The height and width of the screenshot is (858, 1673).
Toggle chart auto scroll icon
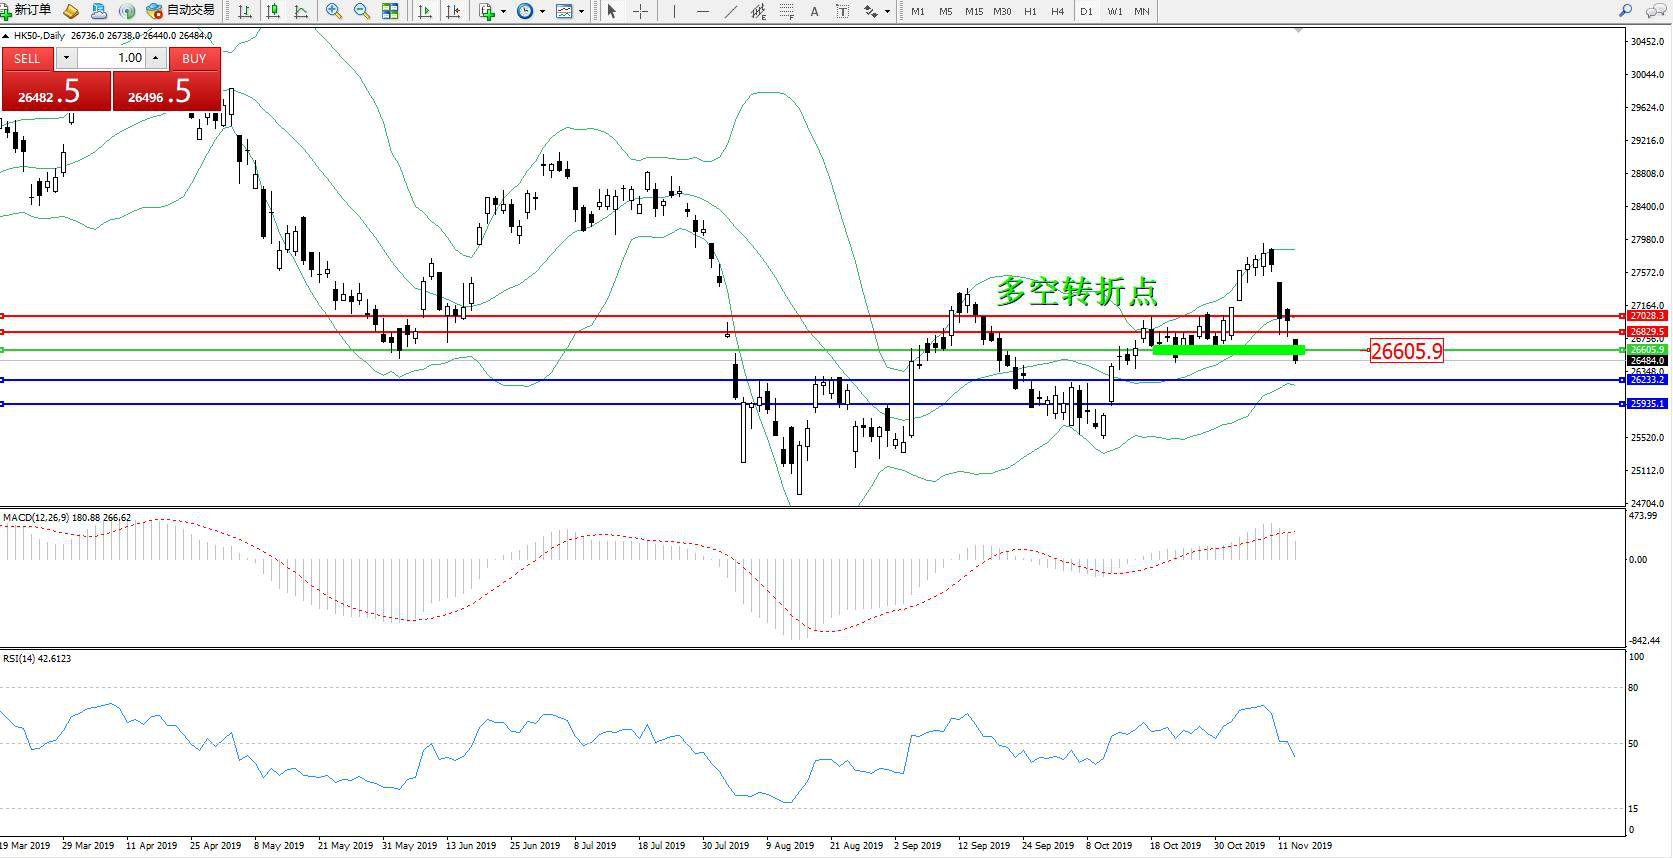(425, 12)
